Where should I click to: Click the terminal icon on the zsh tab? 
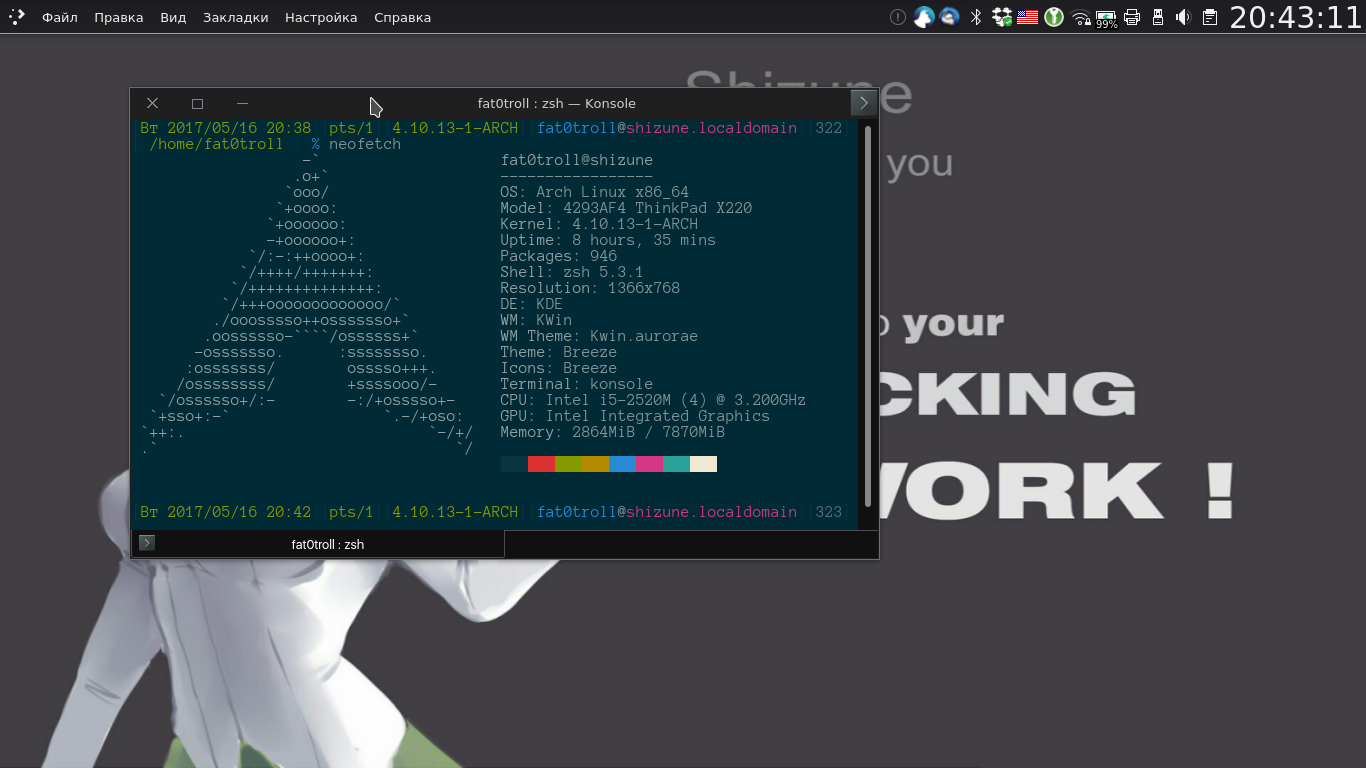(147, 543)
